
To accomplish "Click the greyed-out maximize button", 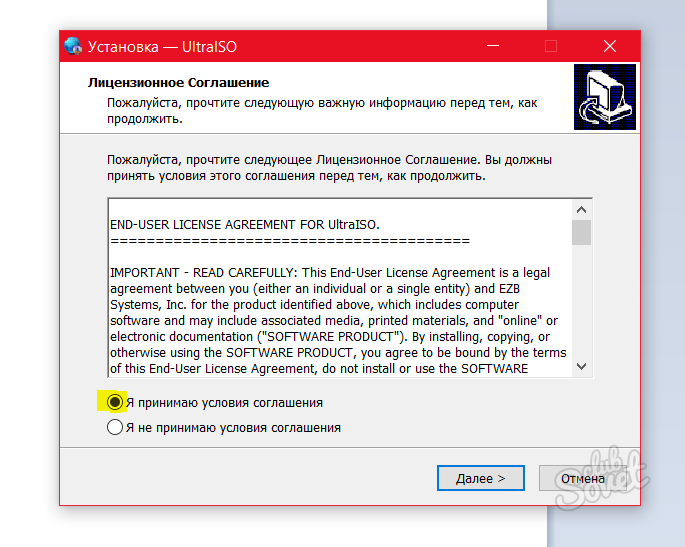I will pyautogui.click(x=550, y=47).
